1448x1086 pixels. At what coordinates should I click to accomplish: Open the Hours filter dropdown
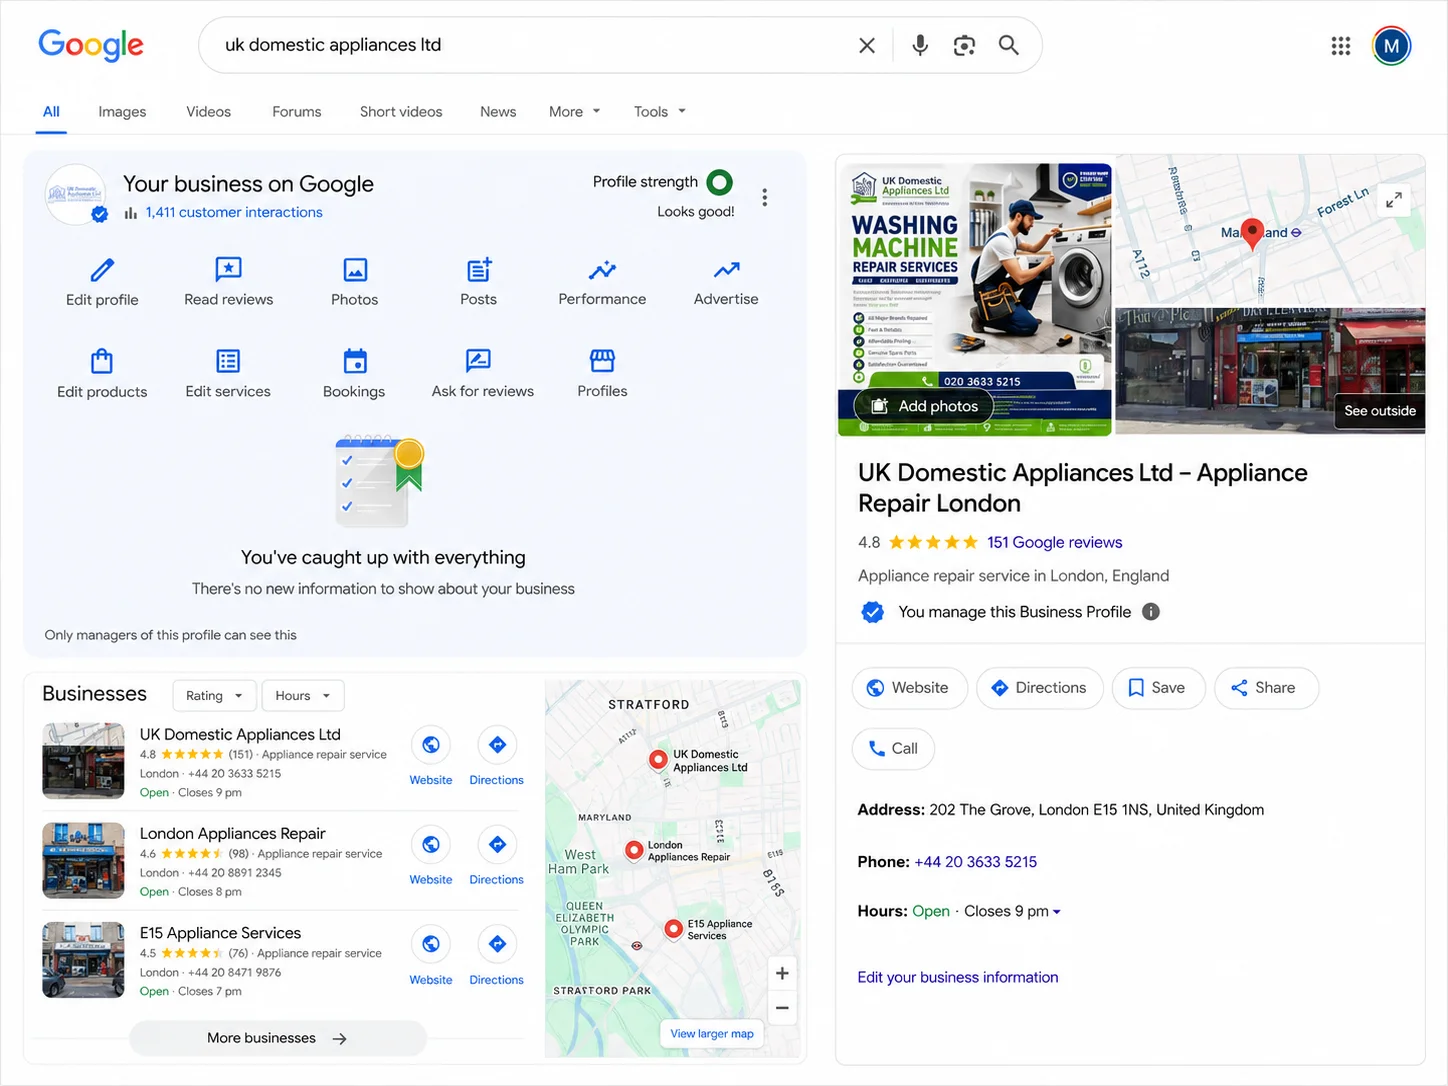click(303, 696)
